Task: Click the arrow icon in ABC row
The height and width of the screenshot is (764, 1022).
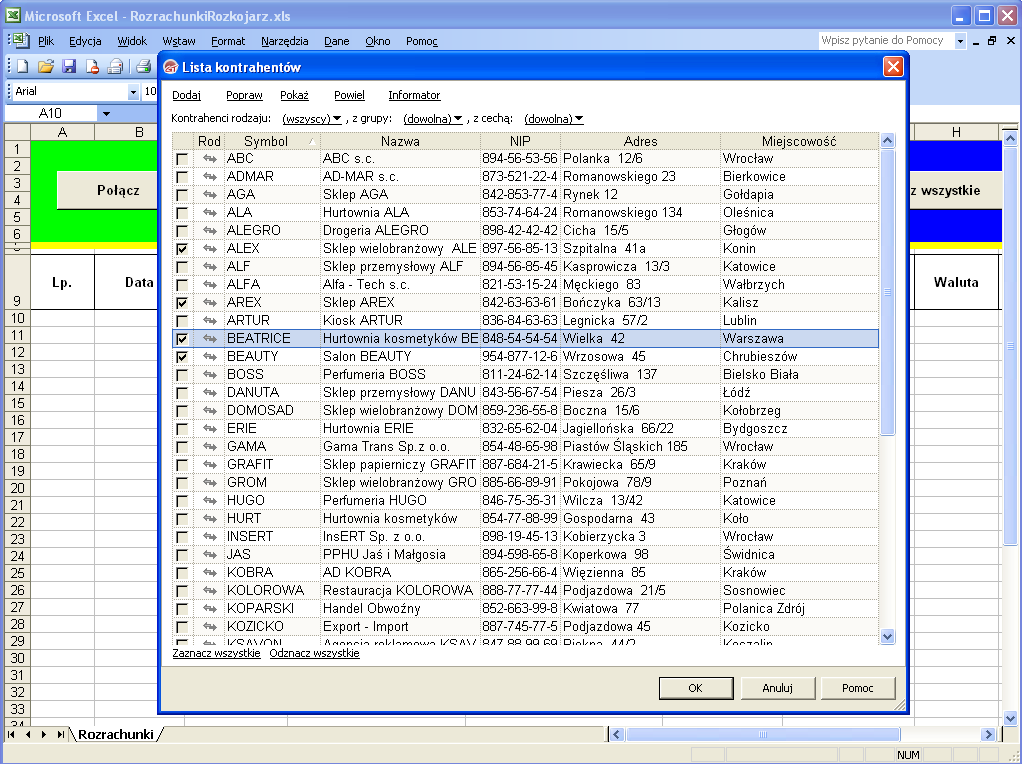Action: pos(210,158)
